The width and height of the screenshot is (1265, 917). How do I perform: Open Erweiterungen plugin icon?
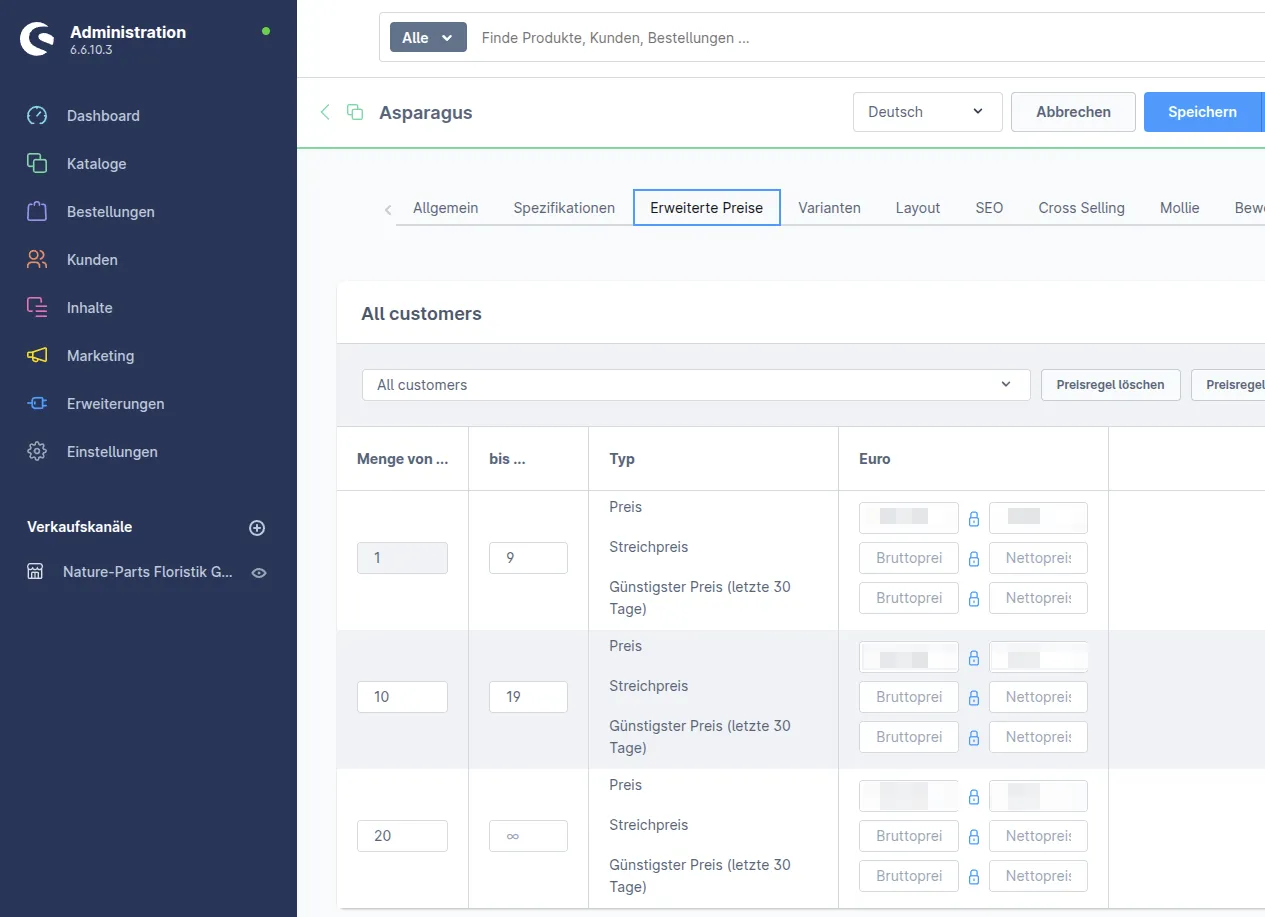(37, 404)
